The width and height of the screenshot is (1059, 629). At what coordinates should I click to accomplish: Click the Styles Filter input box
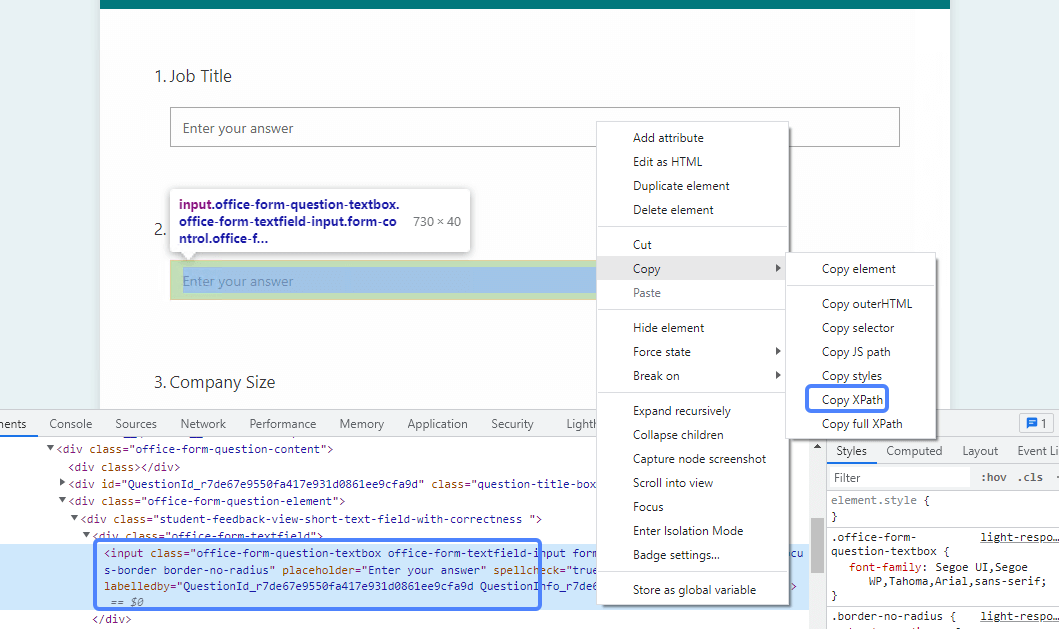click(x=899, y=478)
